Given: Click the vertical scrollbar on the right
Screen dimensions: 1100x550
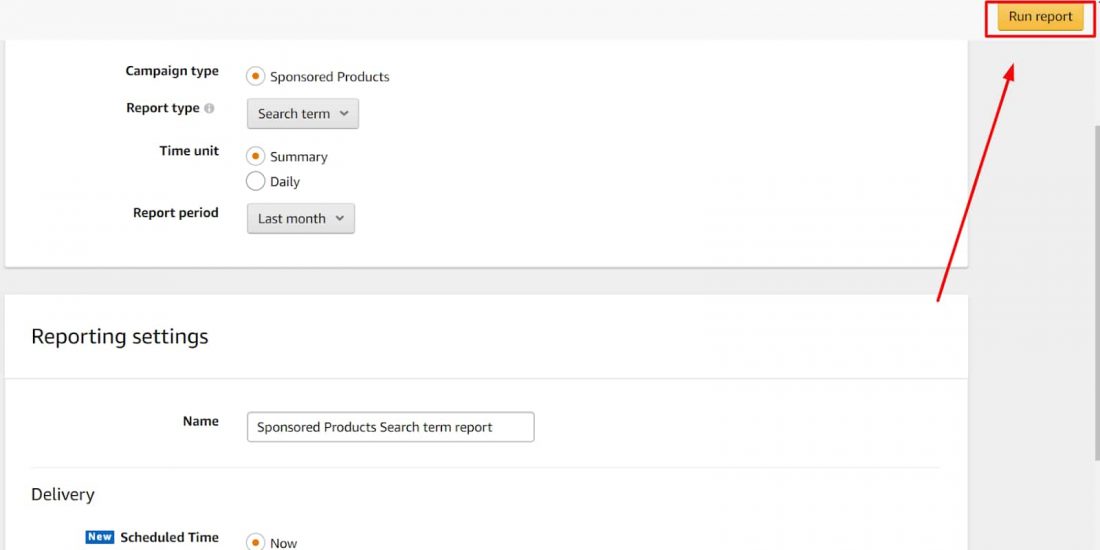Looking at the screenshot, I should 1096,293.
